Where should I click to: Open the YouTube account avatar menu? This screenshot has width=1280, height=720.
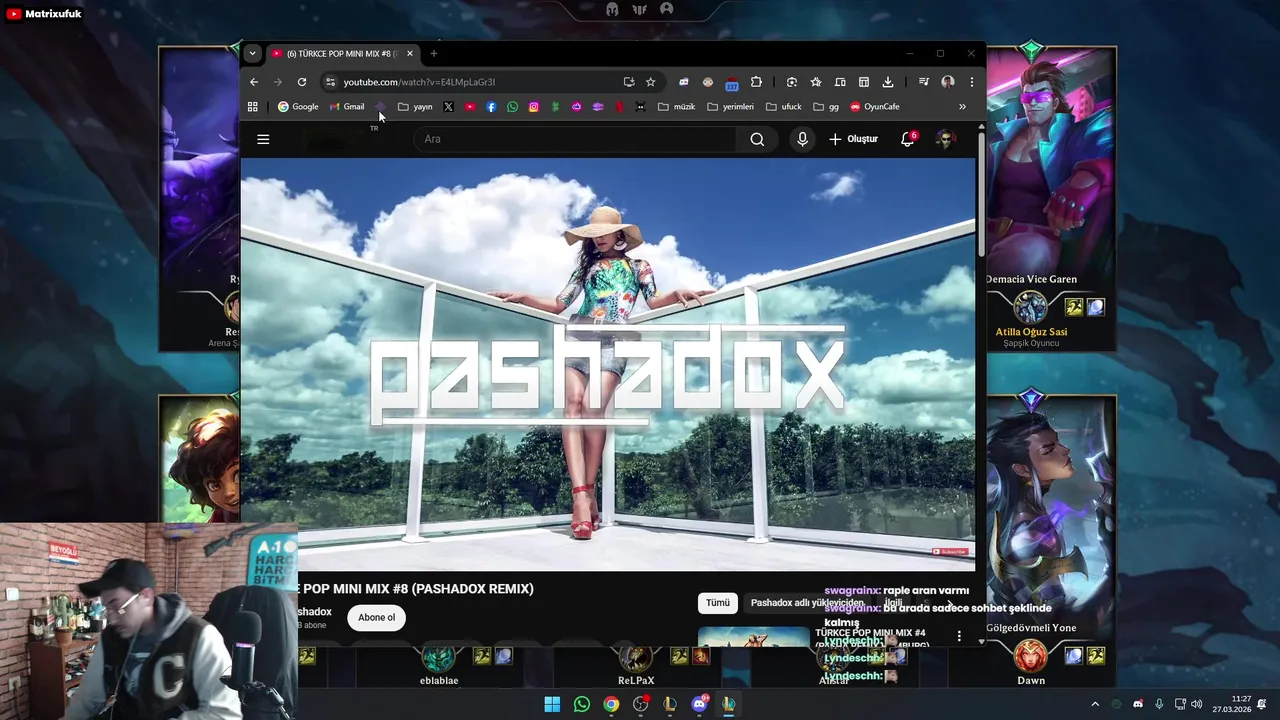click(x=945, y=139)
